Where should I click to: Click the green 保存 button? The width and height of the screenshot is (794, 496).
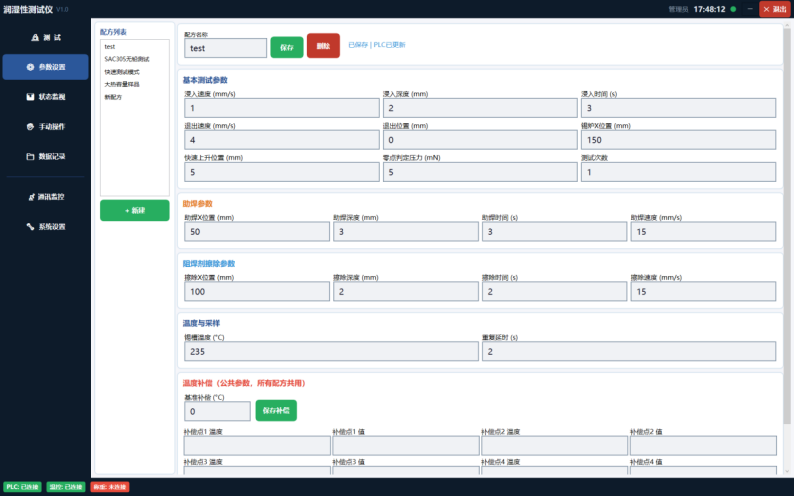pyautogui.click(x=287, y=47)
